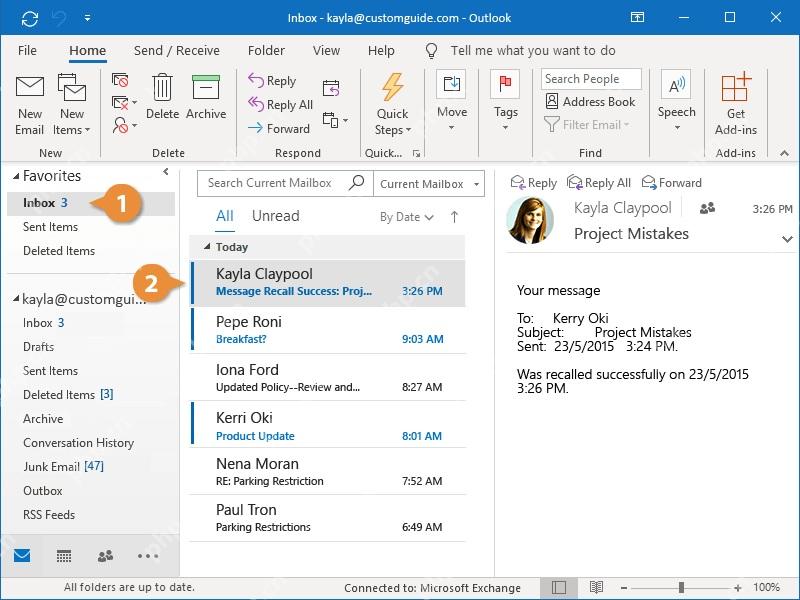The height and width of the screenshot is (600, 800).
Task: Switch to the Folder tab
Action: [x=266, y=51]
